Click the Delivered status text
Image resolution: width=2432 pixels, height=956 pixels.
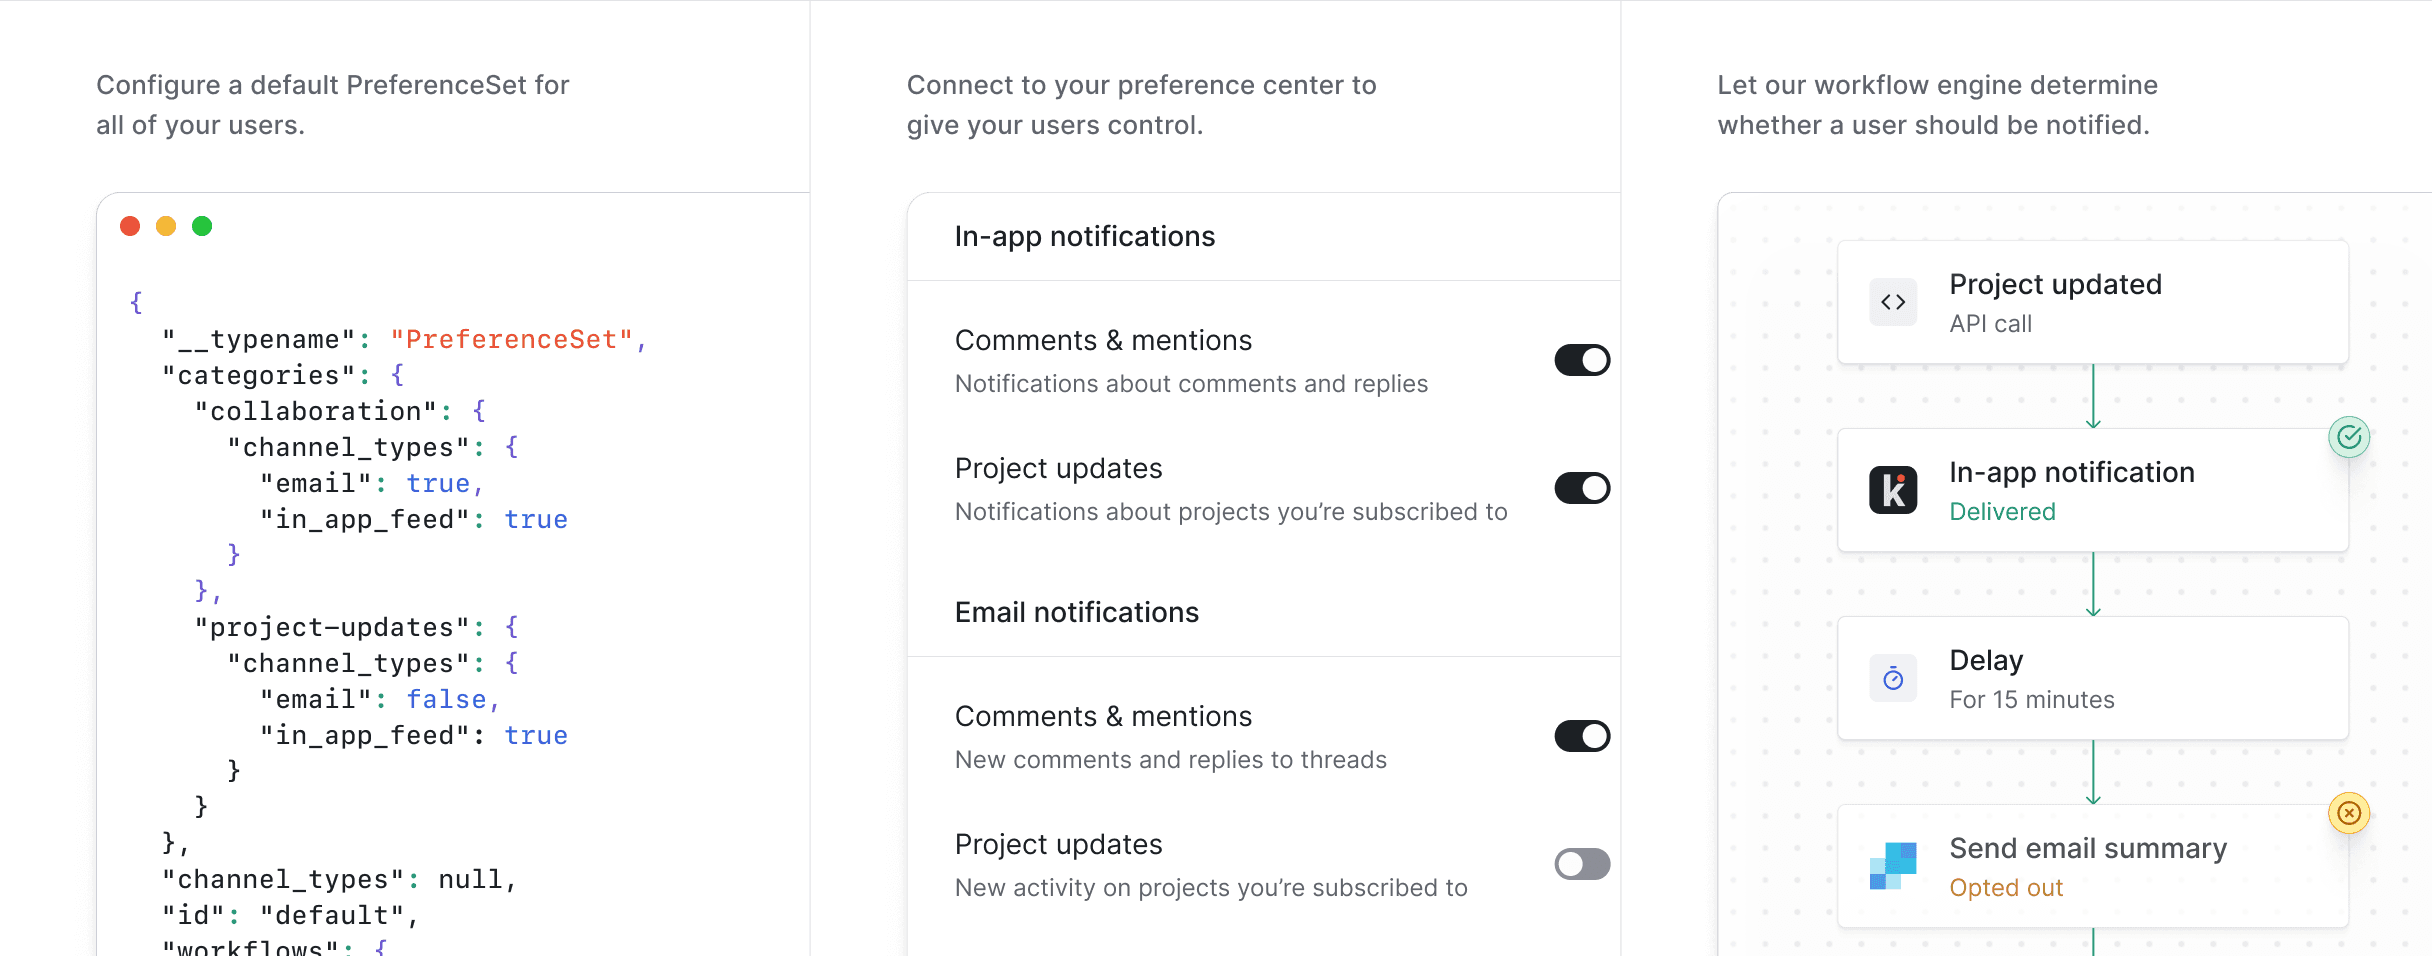coord(2001,511)
